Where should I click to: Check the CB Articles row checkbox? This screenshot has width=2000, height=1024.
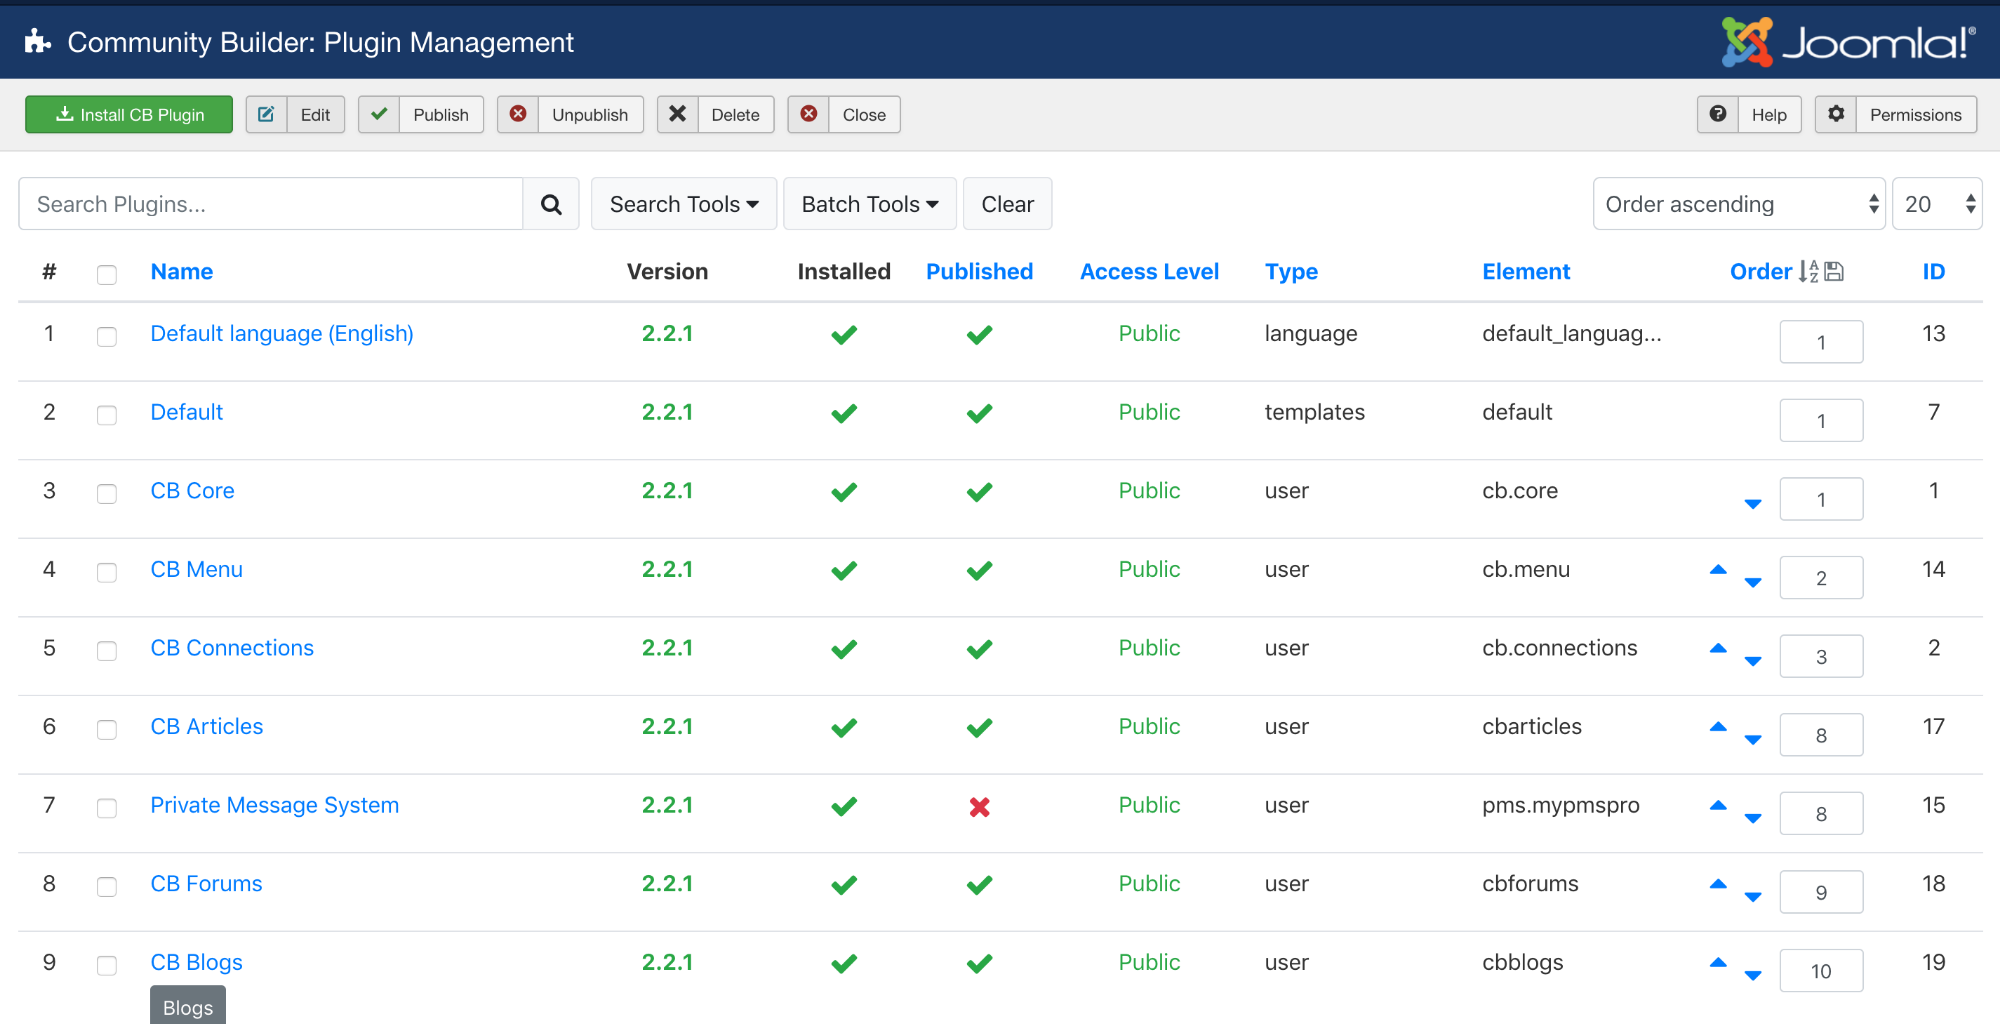pos(107,729)
